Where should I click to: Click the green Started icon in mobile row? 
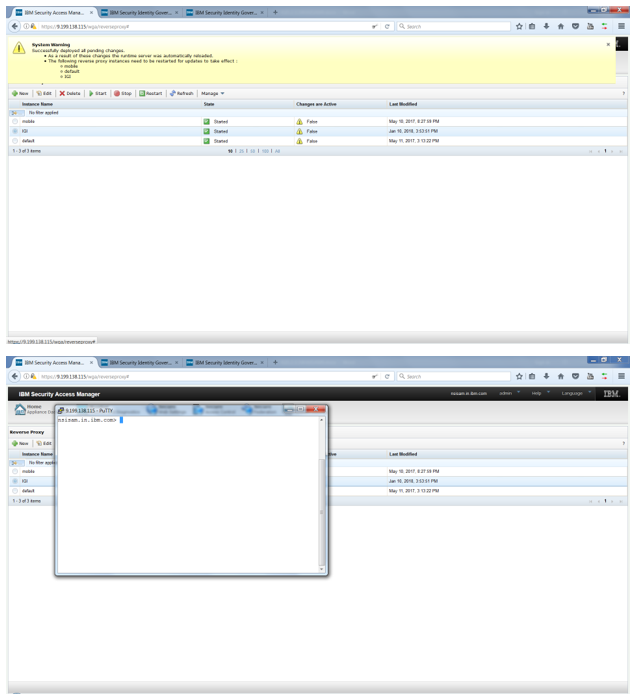pos(206,121)
